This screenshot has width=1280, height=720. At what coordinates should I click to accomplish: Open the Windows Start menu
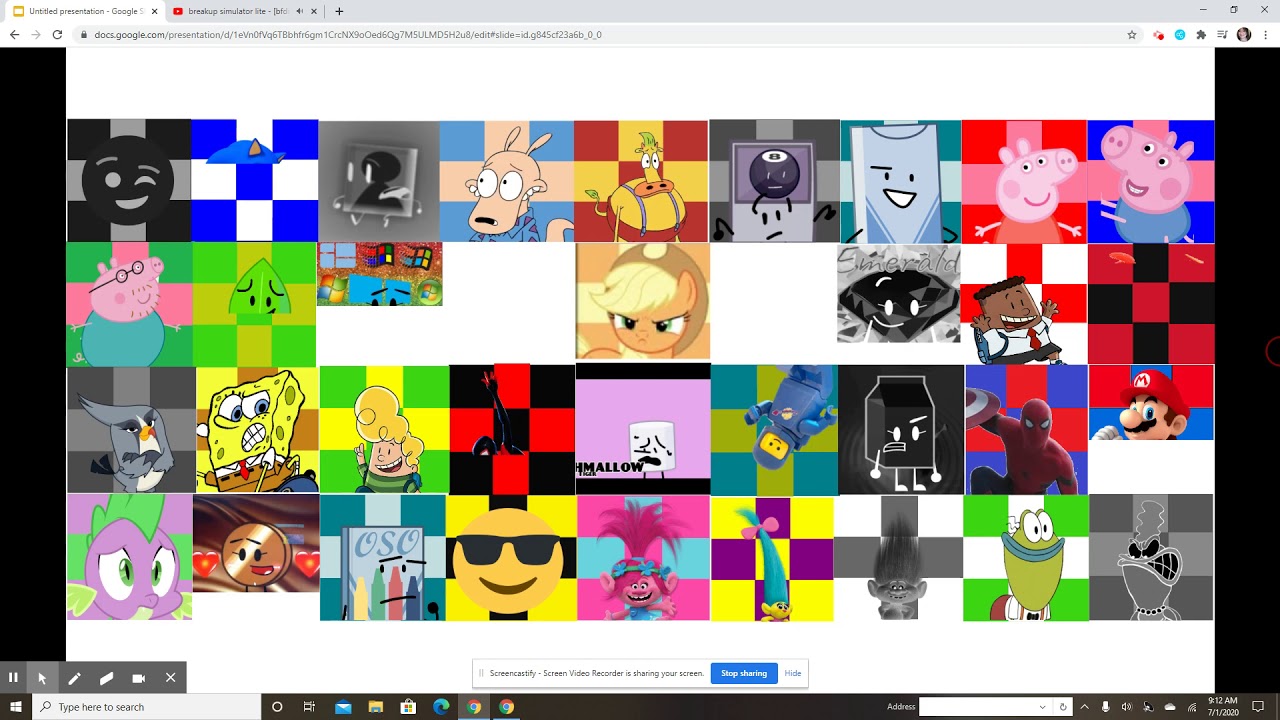click(16, 707)
